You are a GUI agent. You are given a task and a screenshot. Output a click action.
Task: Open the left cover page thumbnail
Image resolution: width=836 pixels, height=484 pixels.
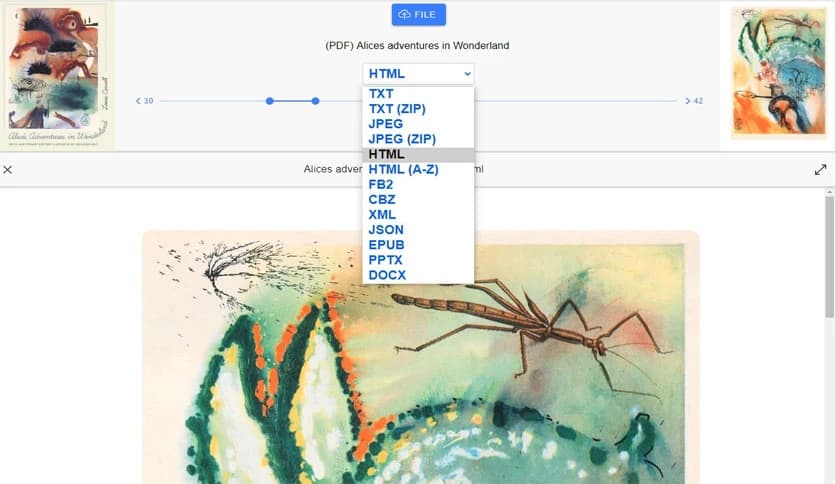point(58,76)
